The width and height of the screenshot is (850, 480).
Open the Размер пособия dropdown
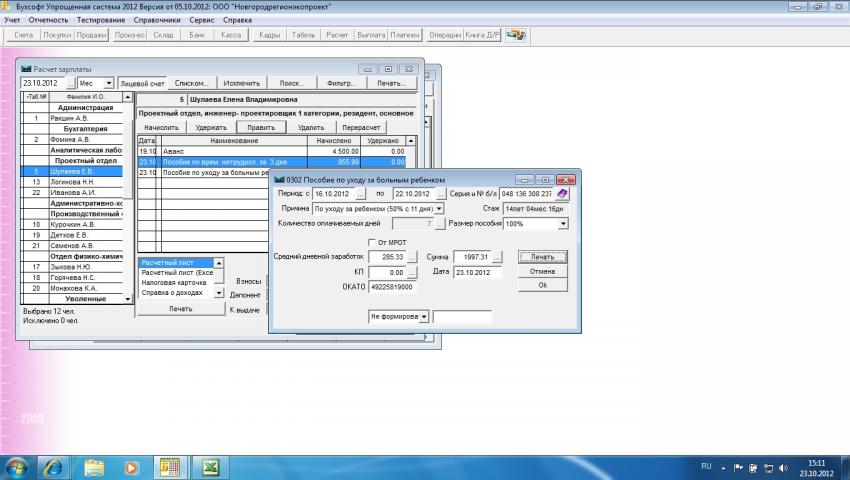pyautogui.click(x=563, y=224)
